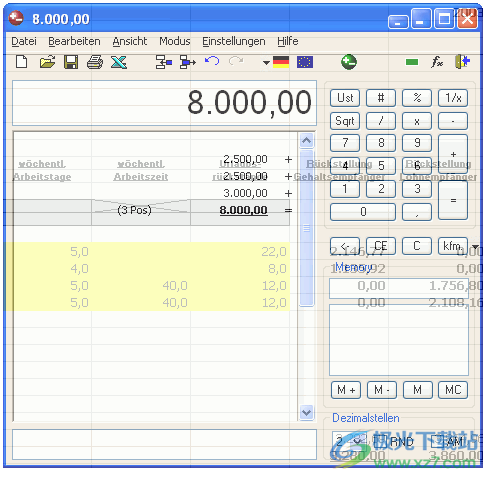
Task: Open the fx functions icon
Action: (437, 62)
